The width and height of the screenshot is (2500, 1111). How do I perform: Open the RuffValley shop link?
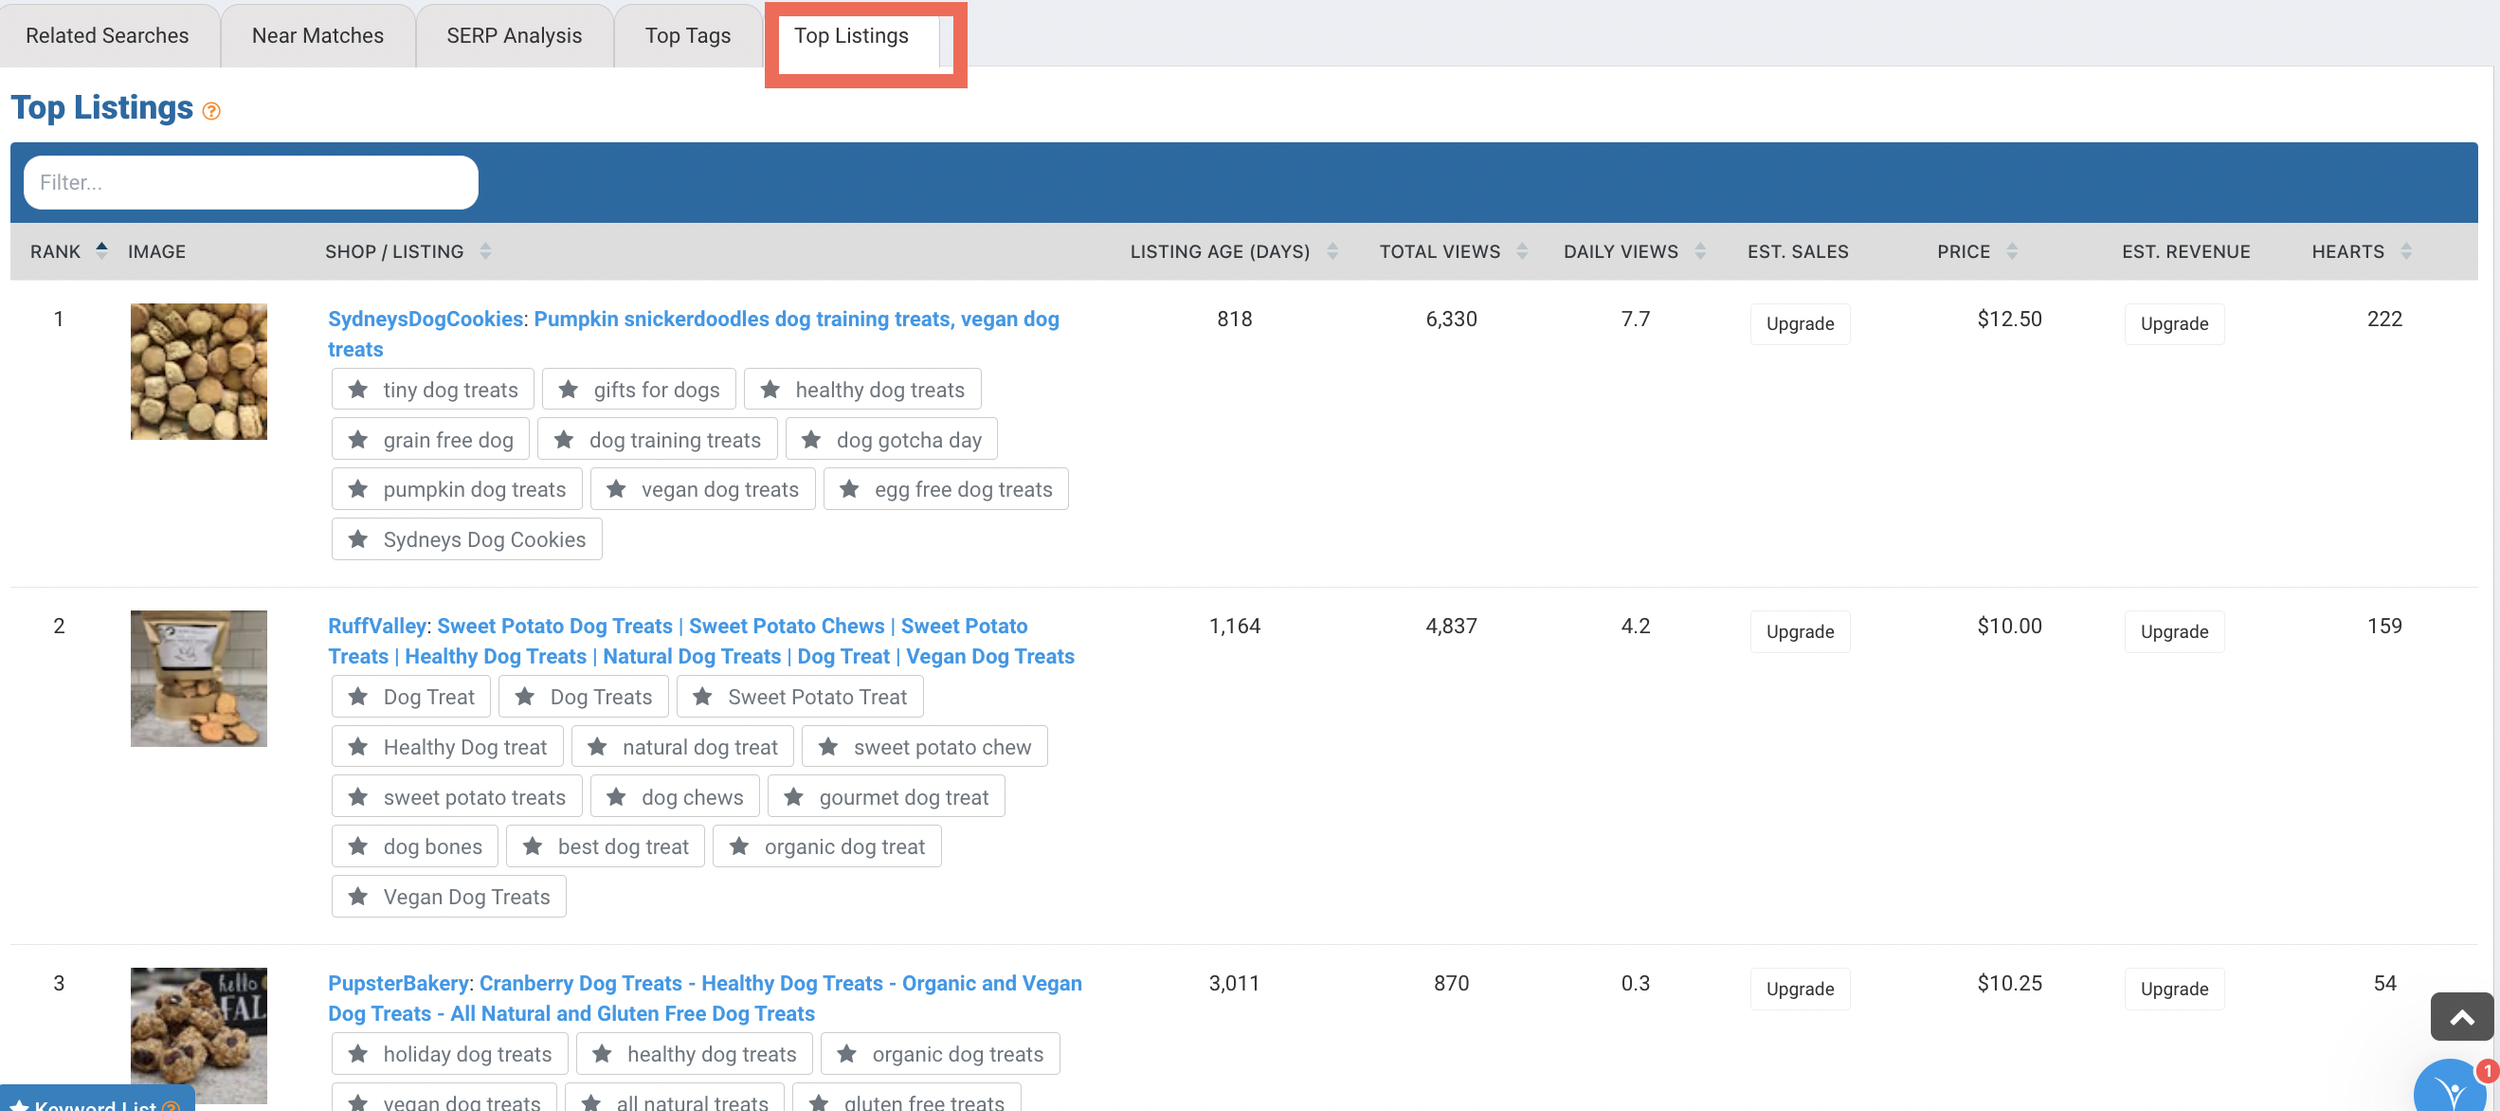(377, 626)
